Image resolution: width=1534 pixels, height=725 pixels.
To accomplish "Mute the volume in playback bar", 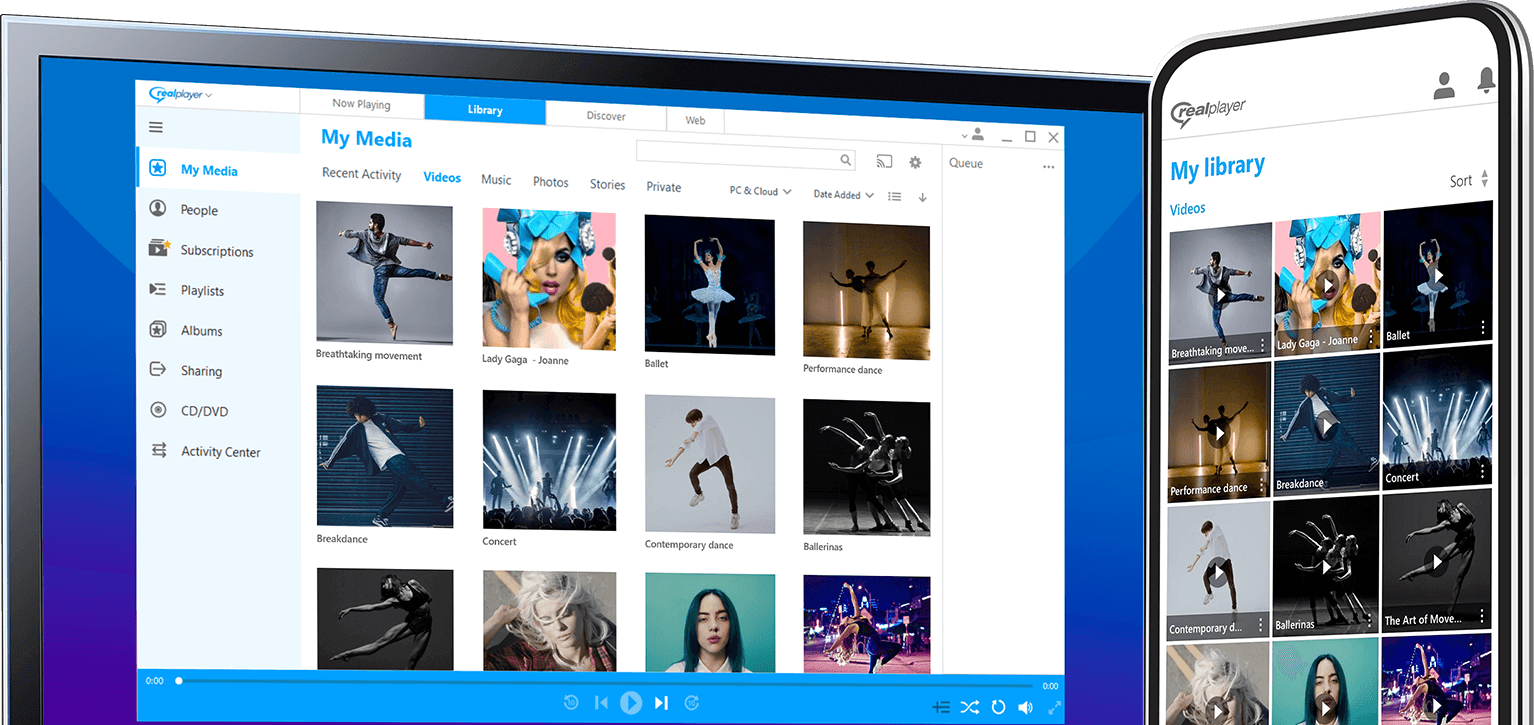I will click(x=1025, y=707).
